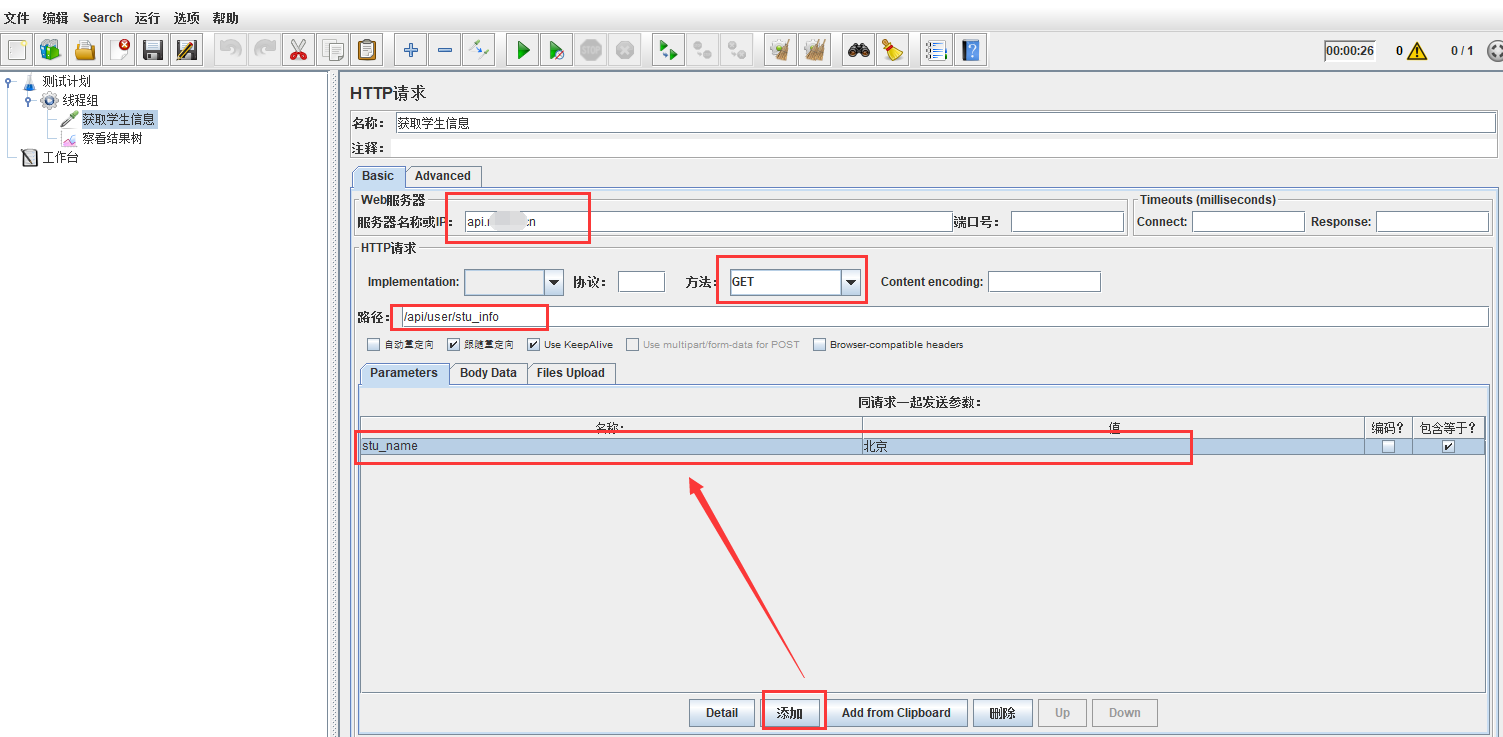Open the Function Helper dialog question-mark icon
This screenshot has width=1503, height=737.
tap(971, 49)
